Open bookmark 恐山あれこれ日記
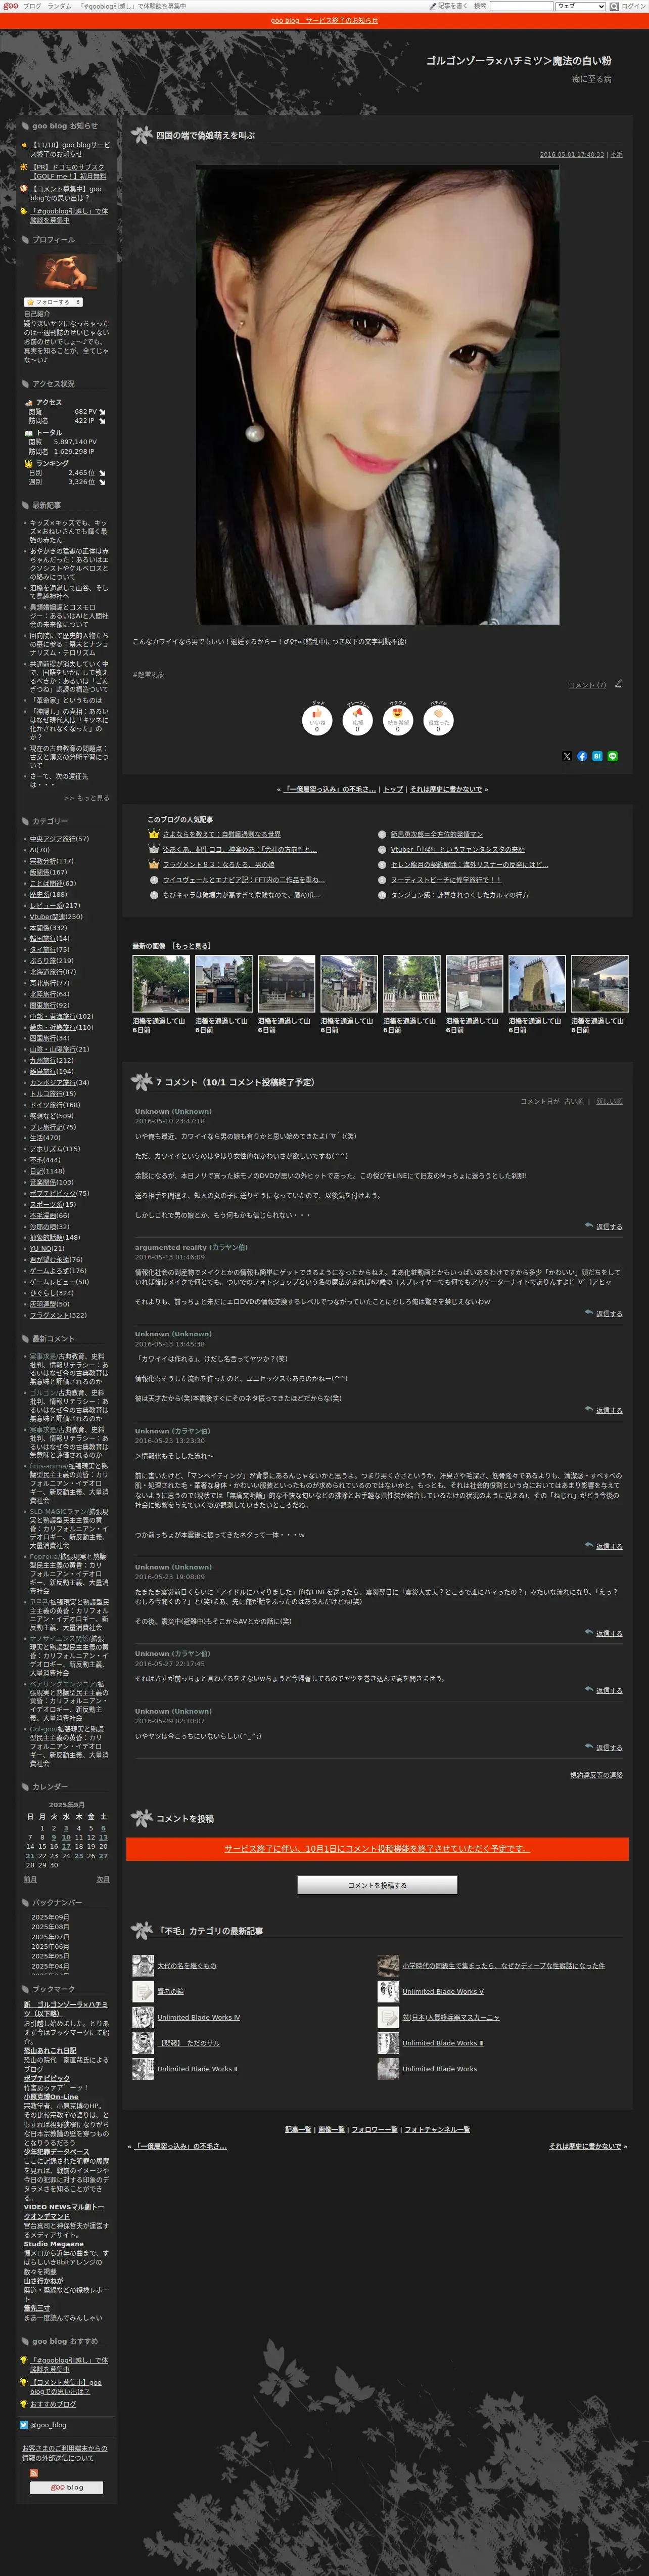649x2576 pixels. pyautogui.click(x=50, y=2050)
